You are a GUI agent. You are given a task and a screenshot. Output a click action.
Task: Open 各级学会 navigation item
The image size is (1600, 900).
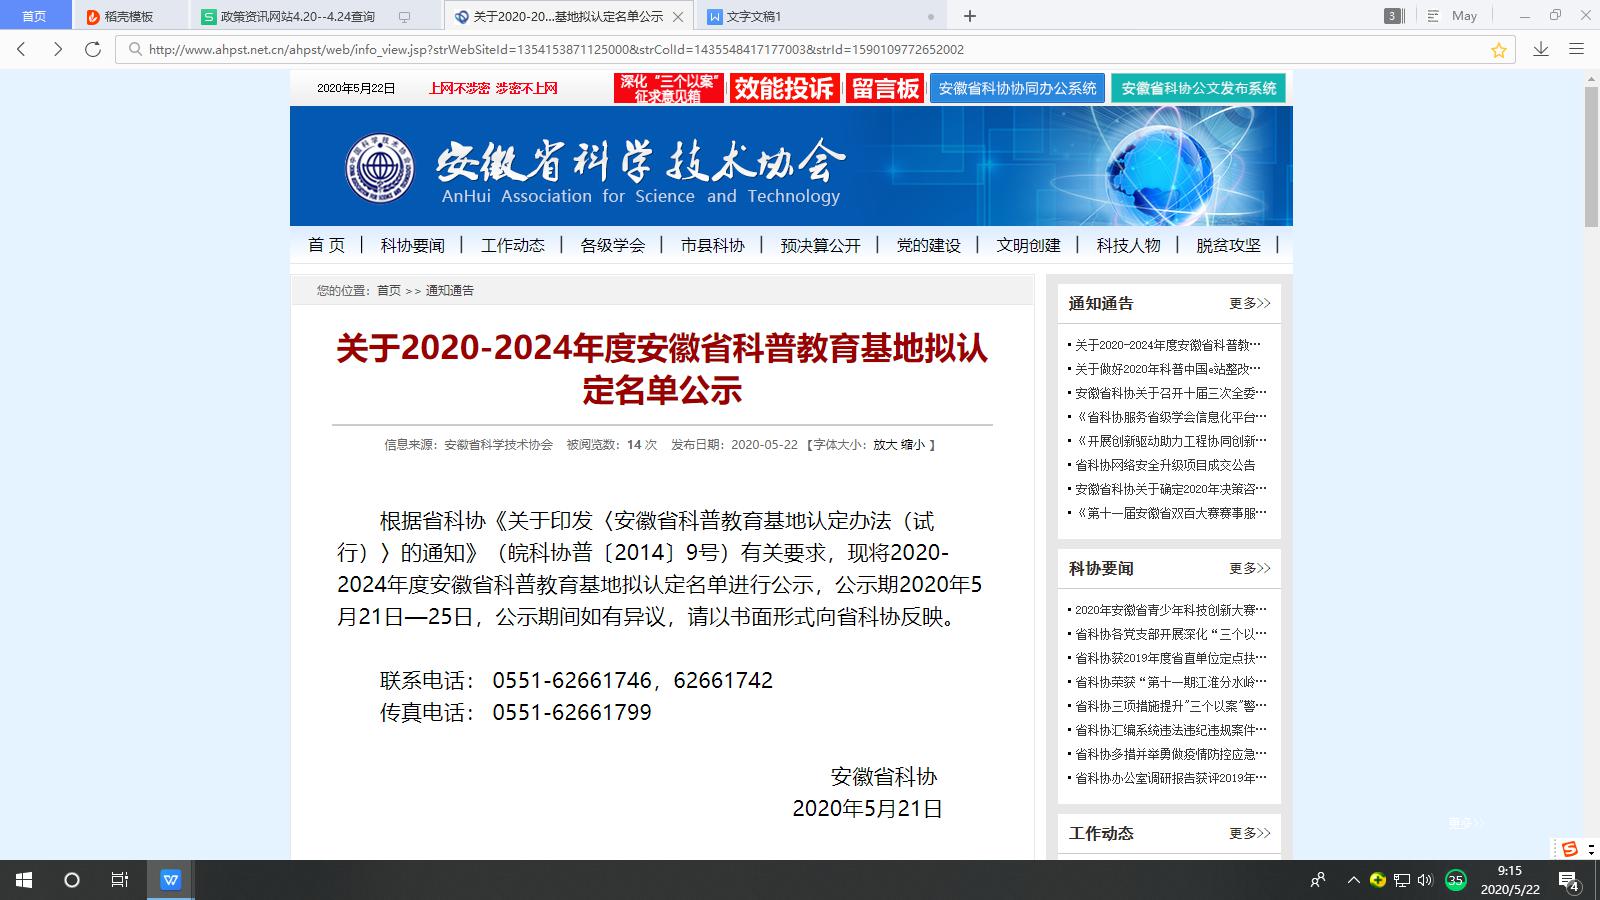pos(612,245)
